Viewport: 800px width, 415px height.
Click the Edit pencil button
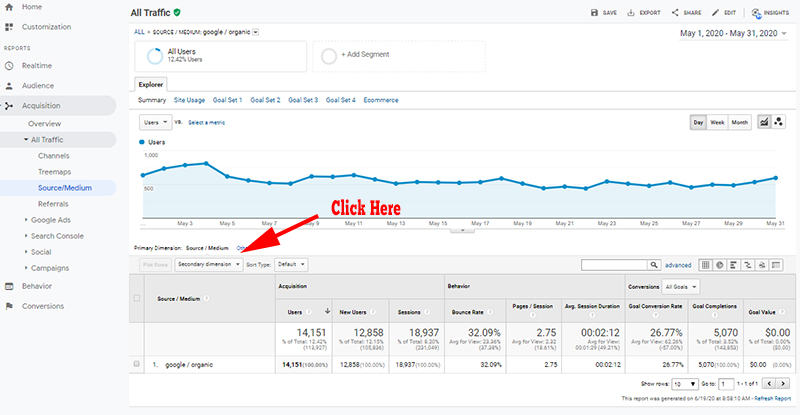[723, 13]
